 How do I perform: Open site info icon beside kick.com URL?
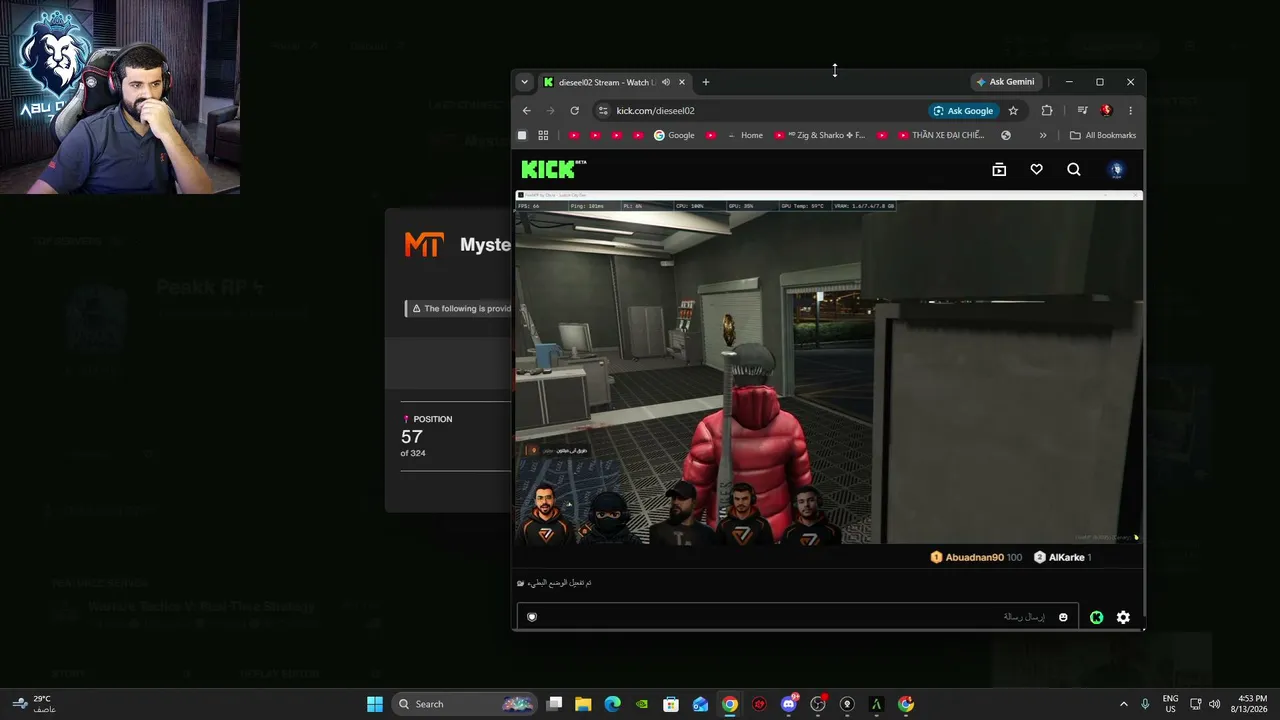[x=602, y=111]
